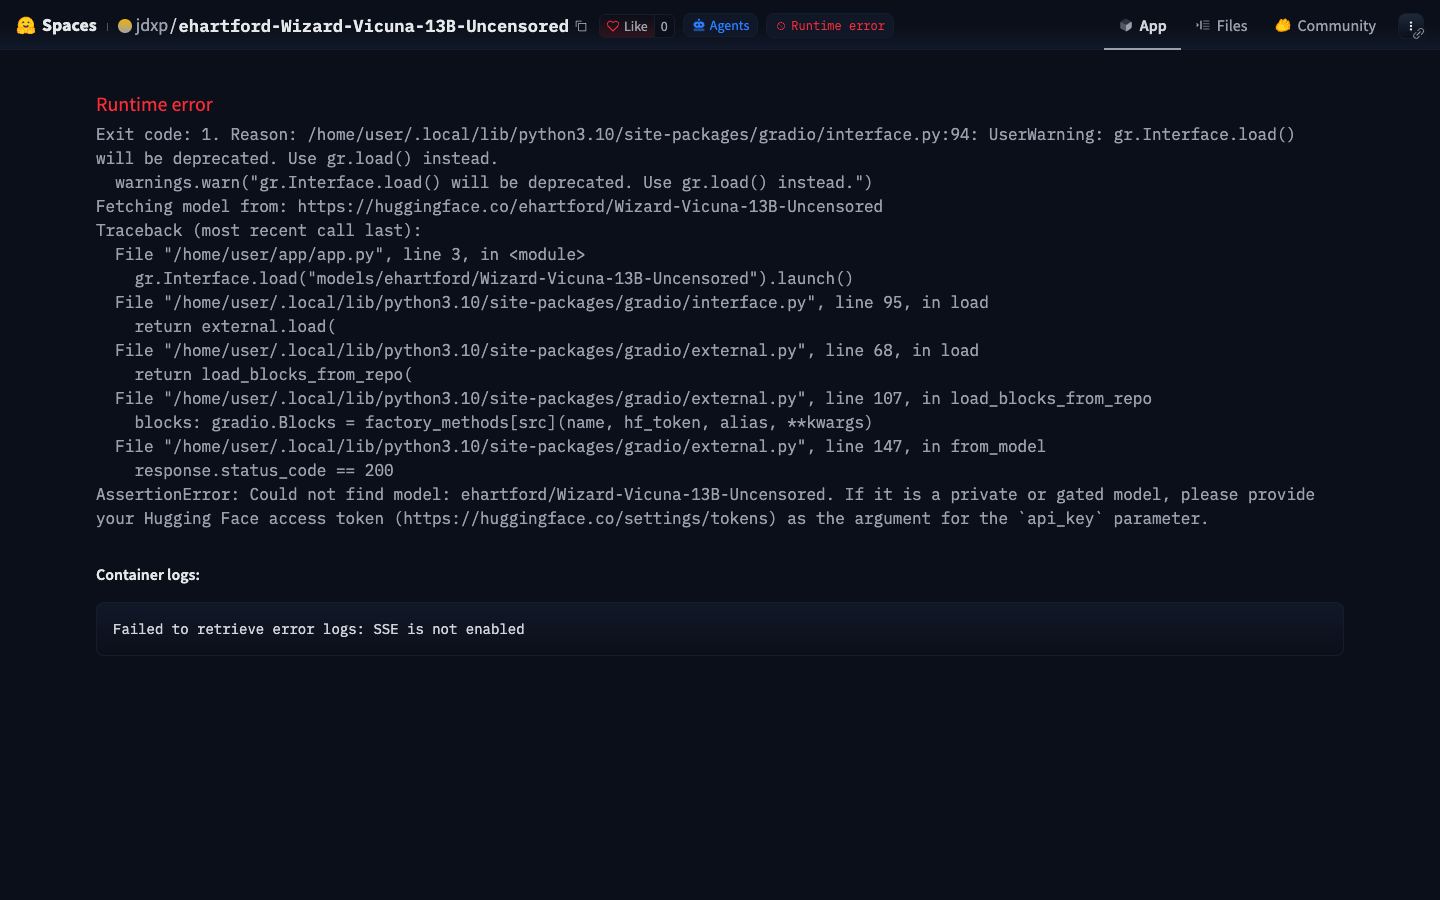
Task: Click the Hugging Face logo icon
Action: pos(26,26)
